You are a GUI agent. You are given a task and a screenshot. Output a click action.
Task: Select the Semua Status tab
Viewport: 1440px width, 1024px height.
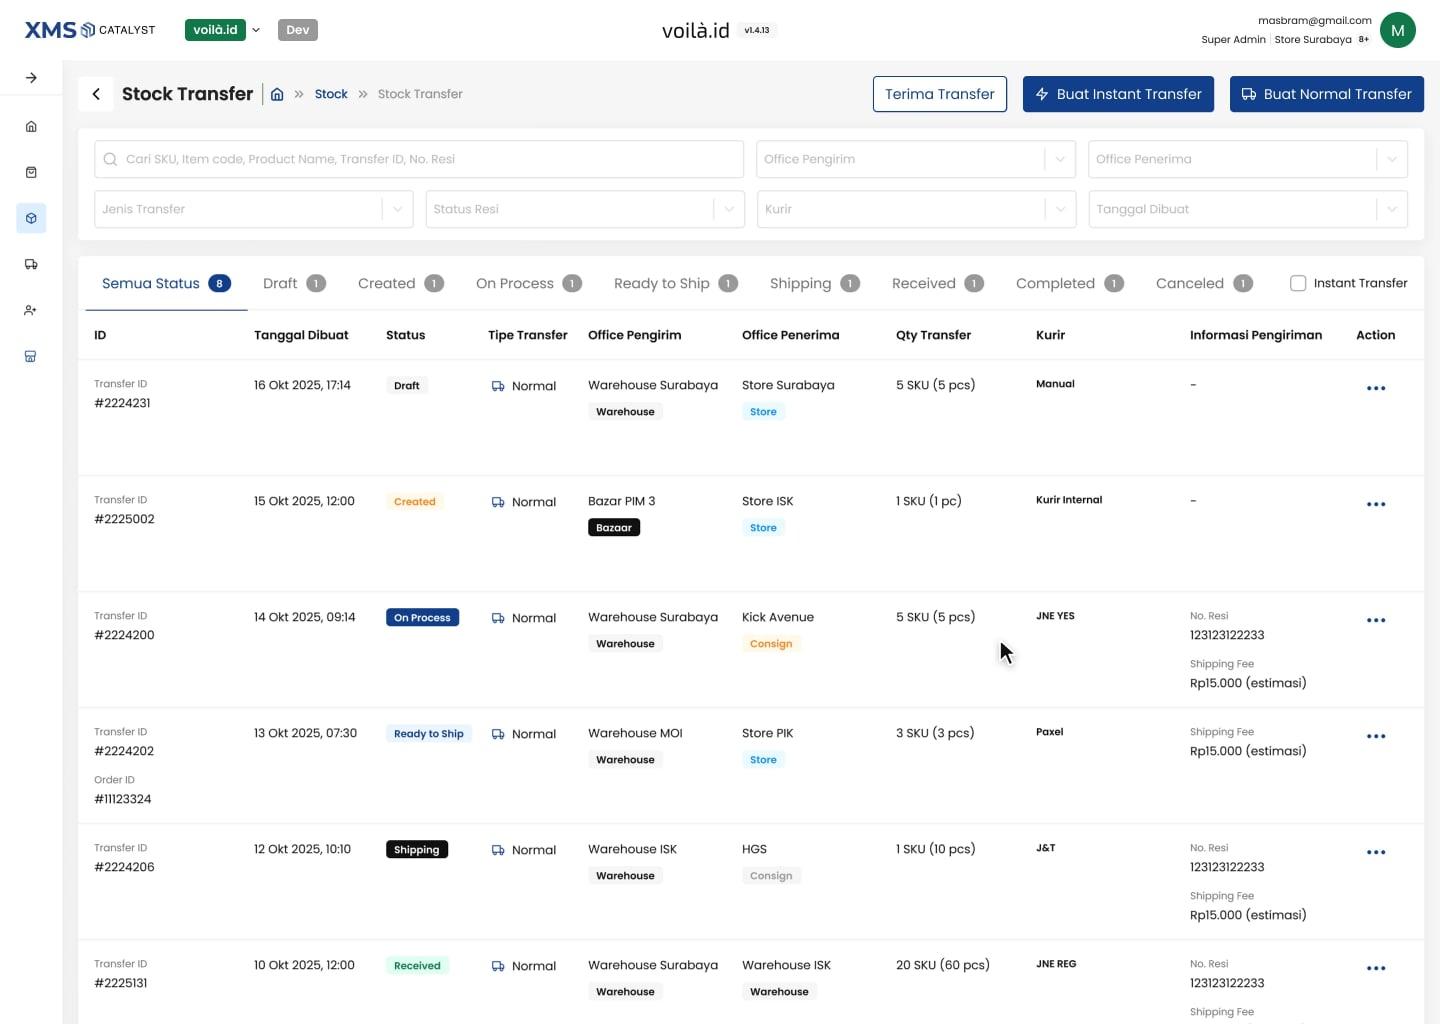pos(166,283)
